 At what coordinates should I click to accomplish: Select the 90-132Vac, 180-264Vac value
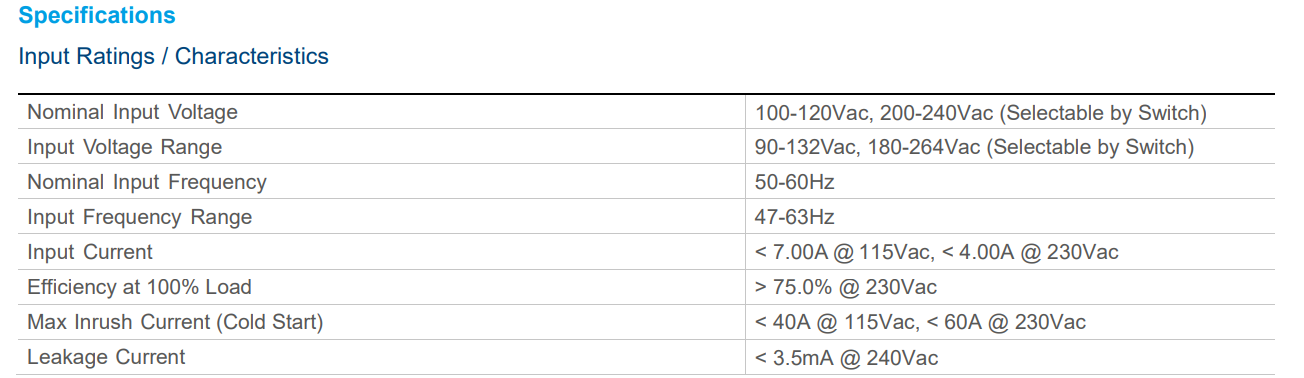[x=975, y=147]
